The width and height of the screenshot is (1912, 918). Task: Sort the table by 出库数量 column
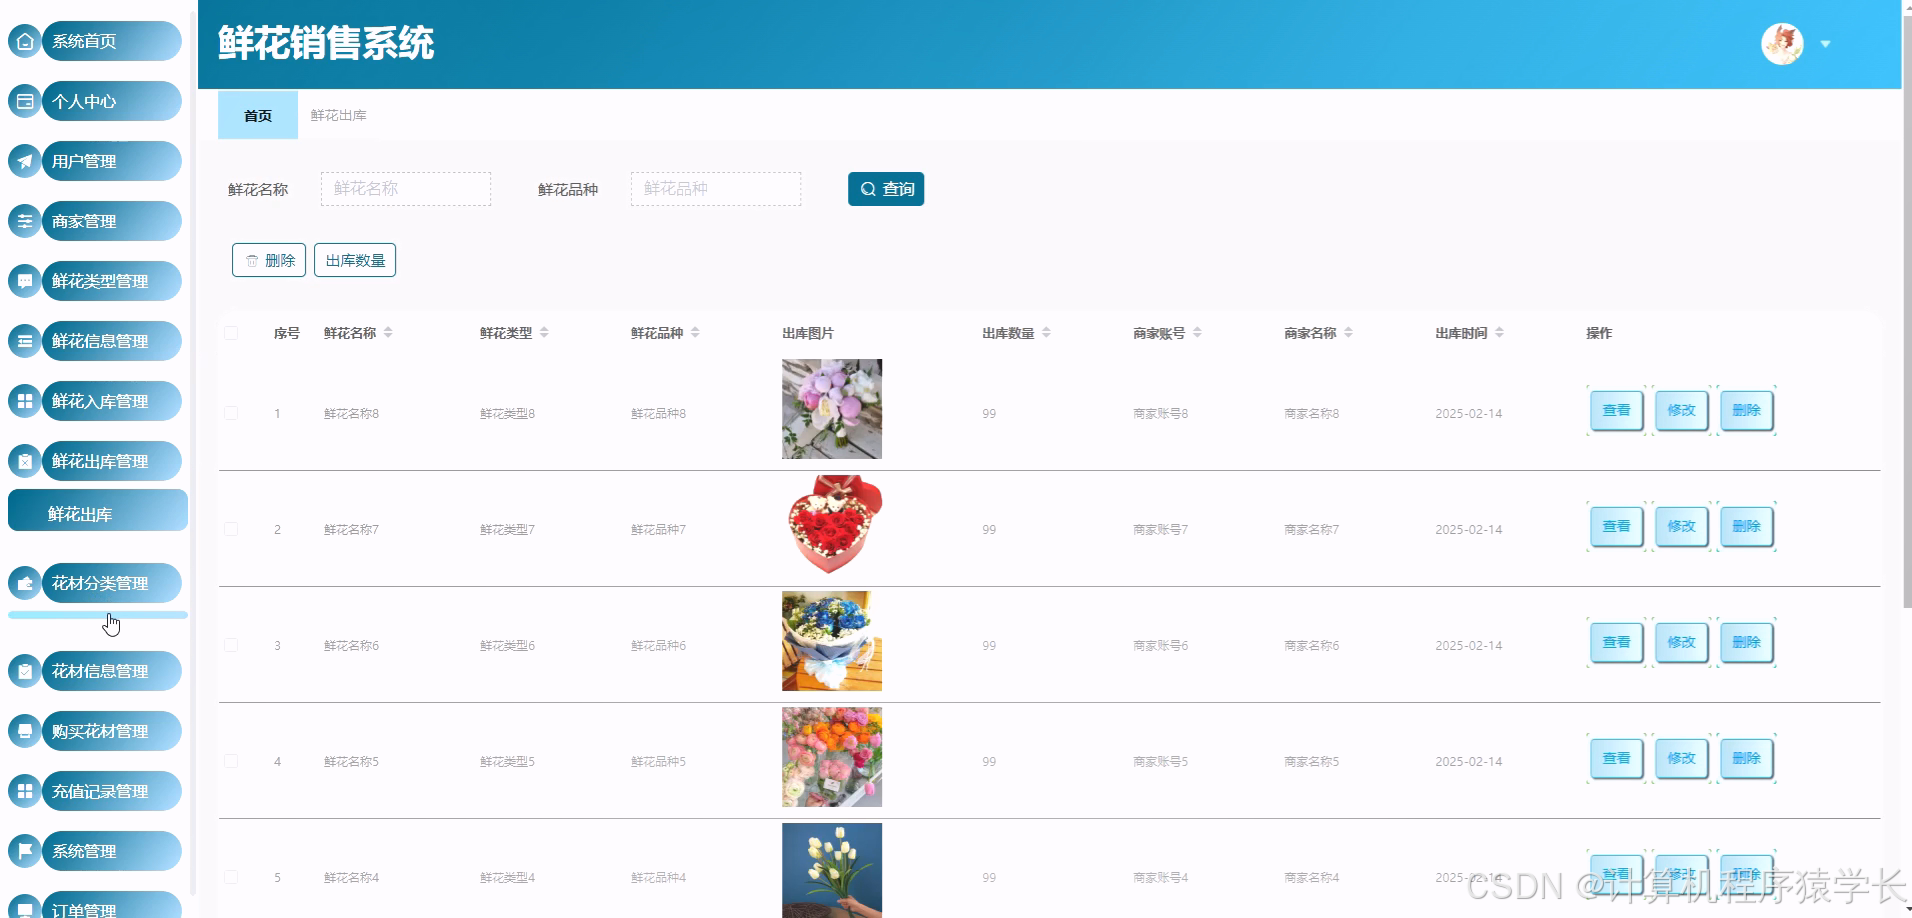click(1047, 332)
